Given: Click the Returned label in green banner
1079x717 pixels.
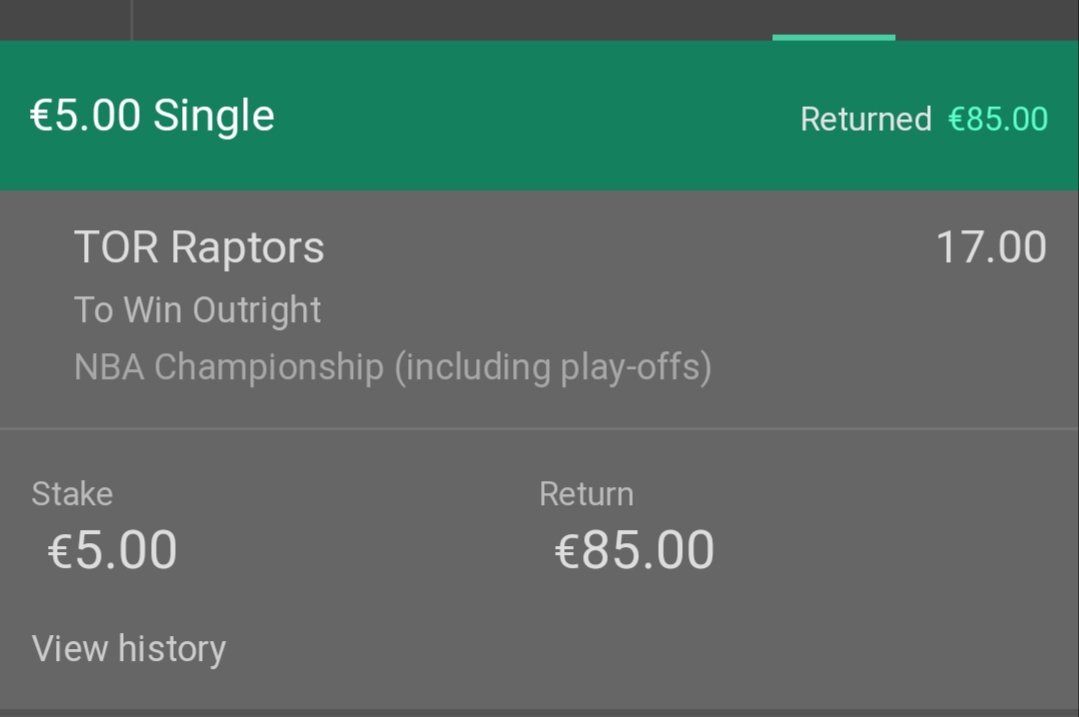Looking at the screenshot, I should (866, 119).
